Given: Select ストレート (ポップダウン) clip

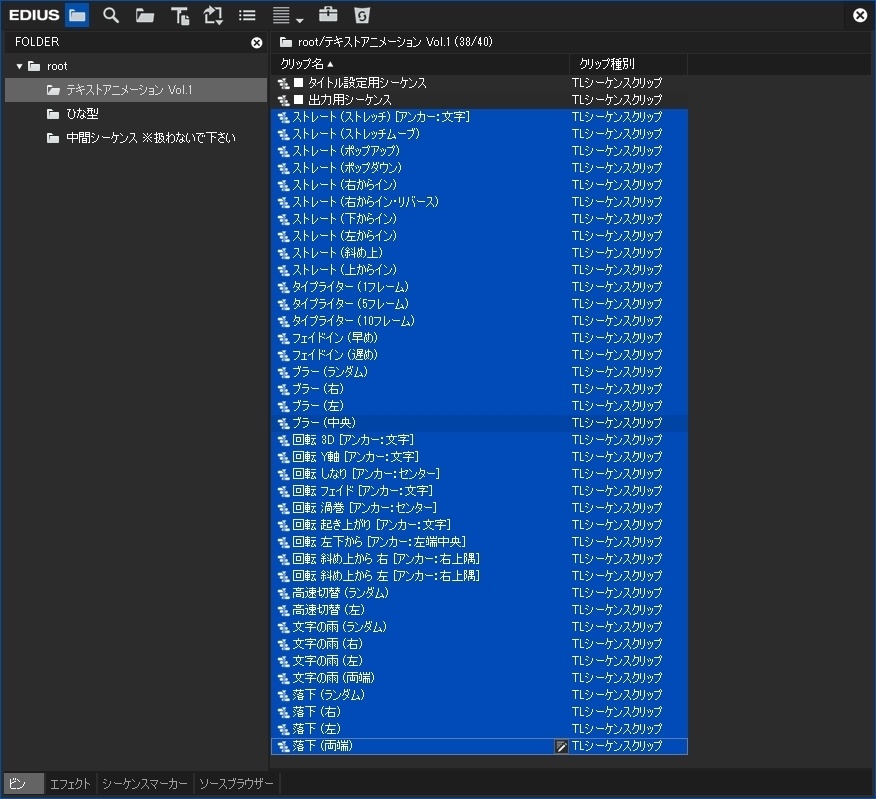Looking at the screenshot, I should (x=479, y=168).
